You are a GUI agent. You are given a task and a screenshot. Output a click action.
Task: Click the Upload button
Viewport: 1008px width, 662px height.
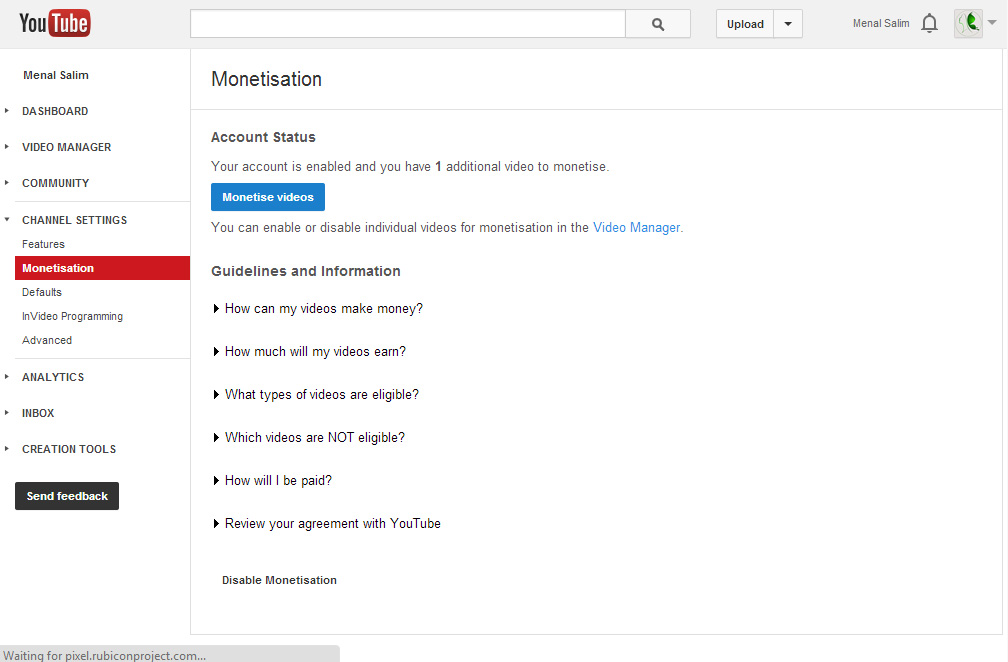[745, 24]
